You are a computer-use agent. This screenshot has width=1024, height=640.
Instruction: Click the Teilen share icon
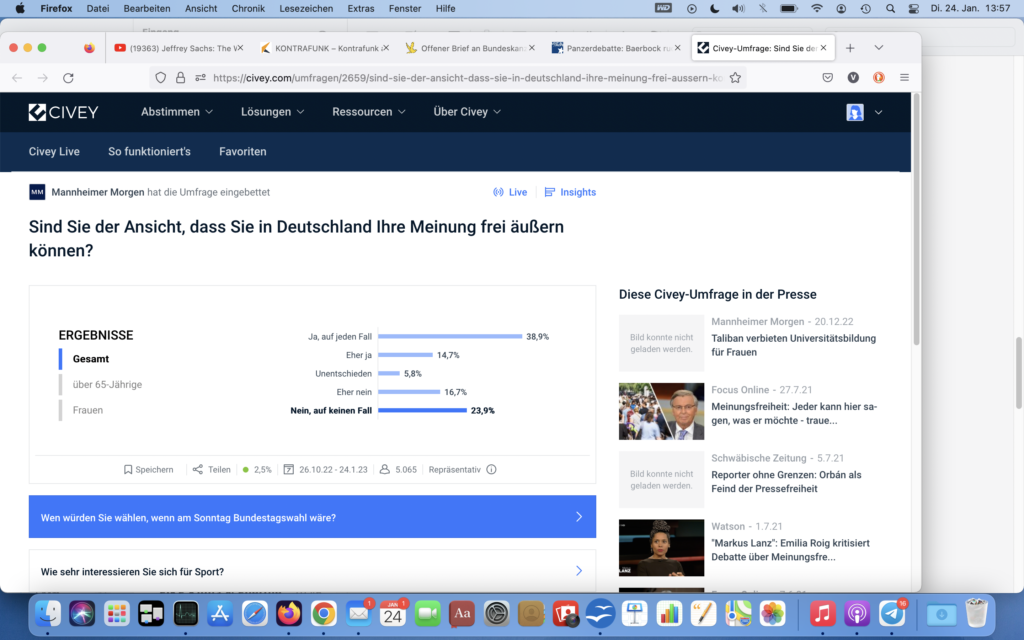tap(198, 469)
